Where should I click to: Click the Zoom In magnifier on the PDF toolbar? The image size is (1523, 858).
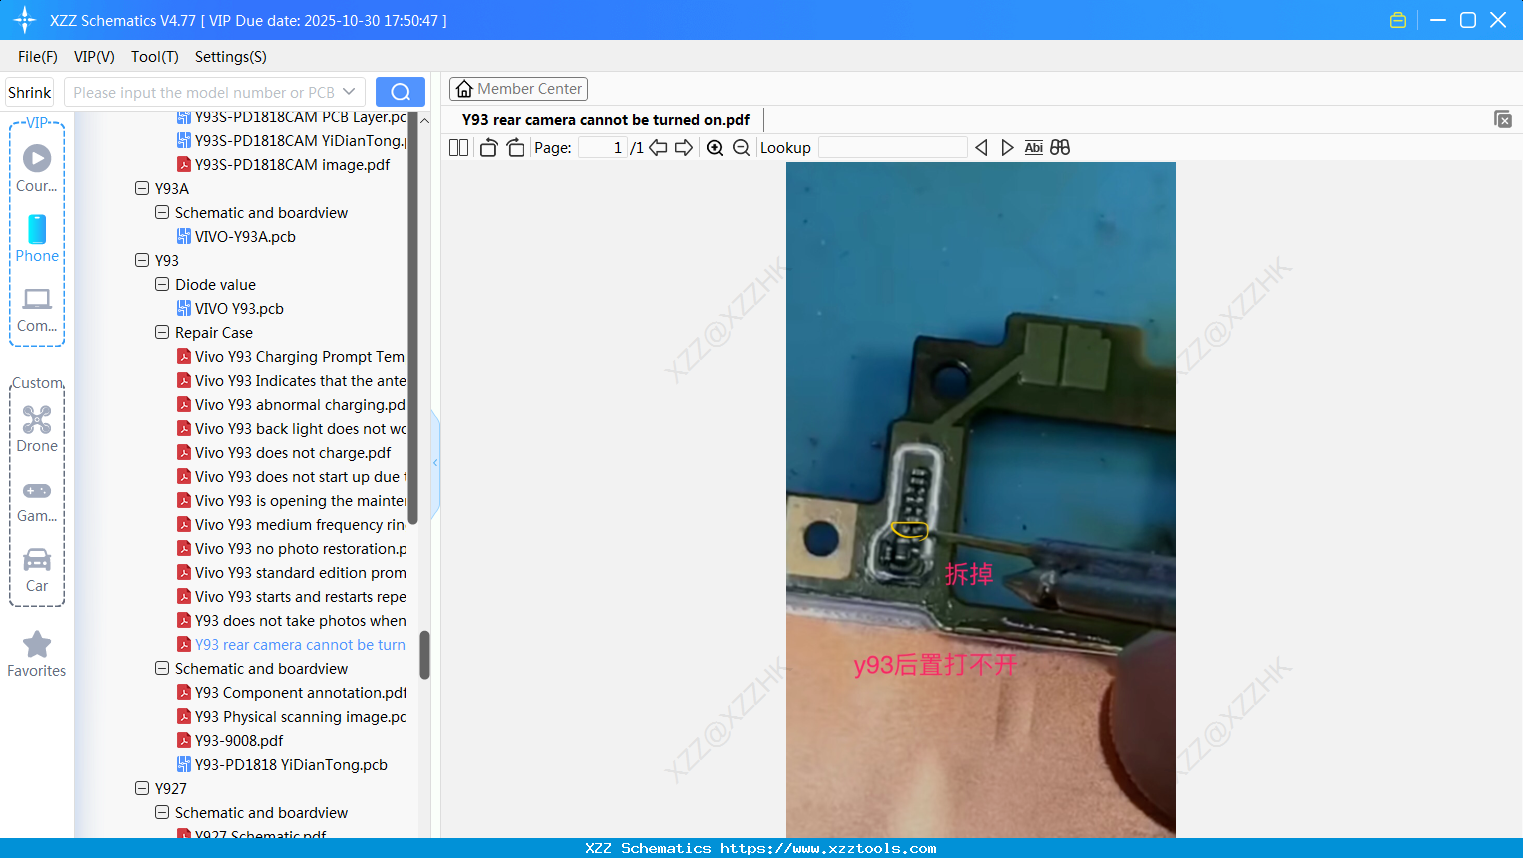[715, 147]
